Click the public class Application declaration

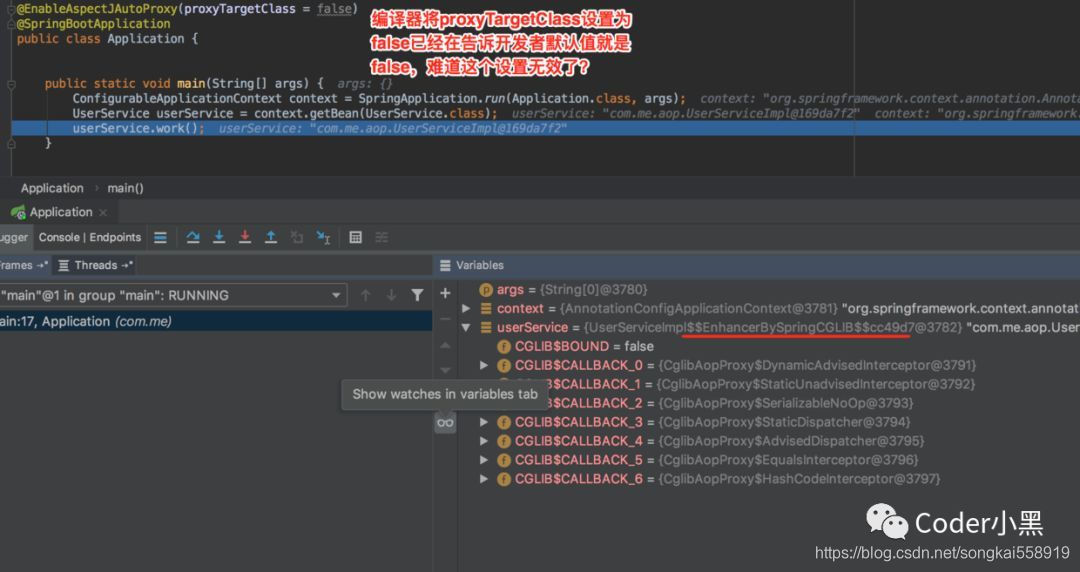pos(107,39)
